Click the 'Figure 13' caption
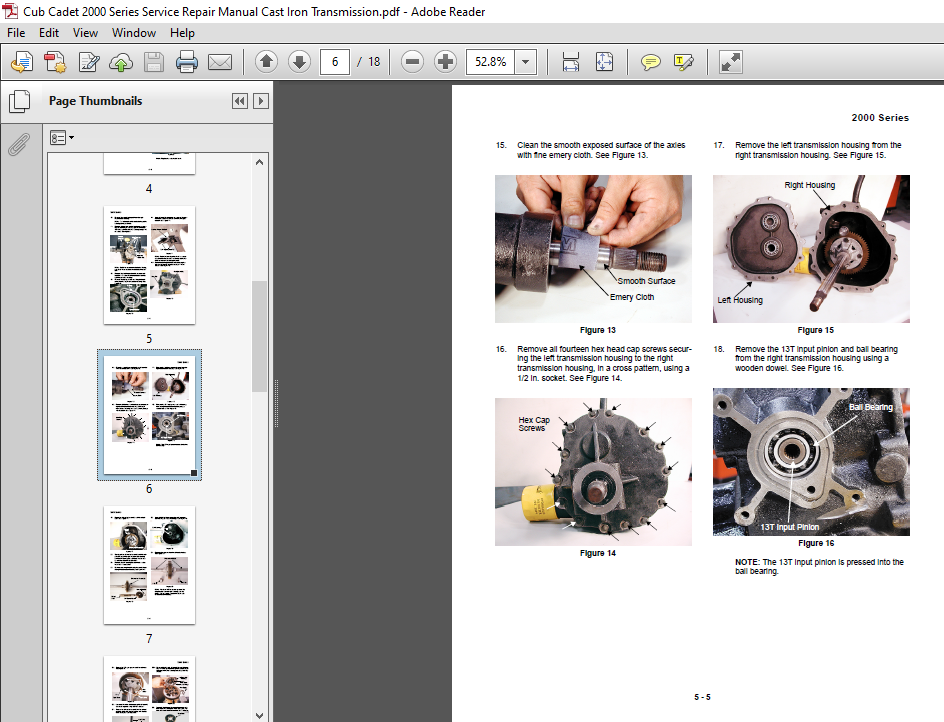944x722 pixels. point(597,330)
